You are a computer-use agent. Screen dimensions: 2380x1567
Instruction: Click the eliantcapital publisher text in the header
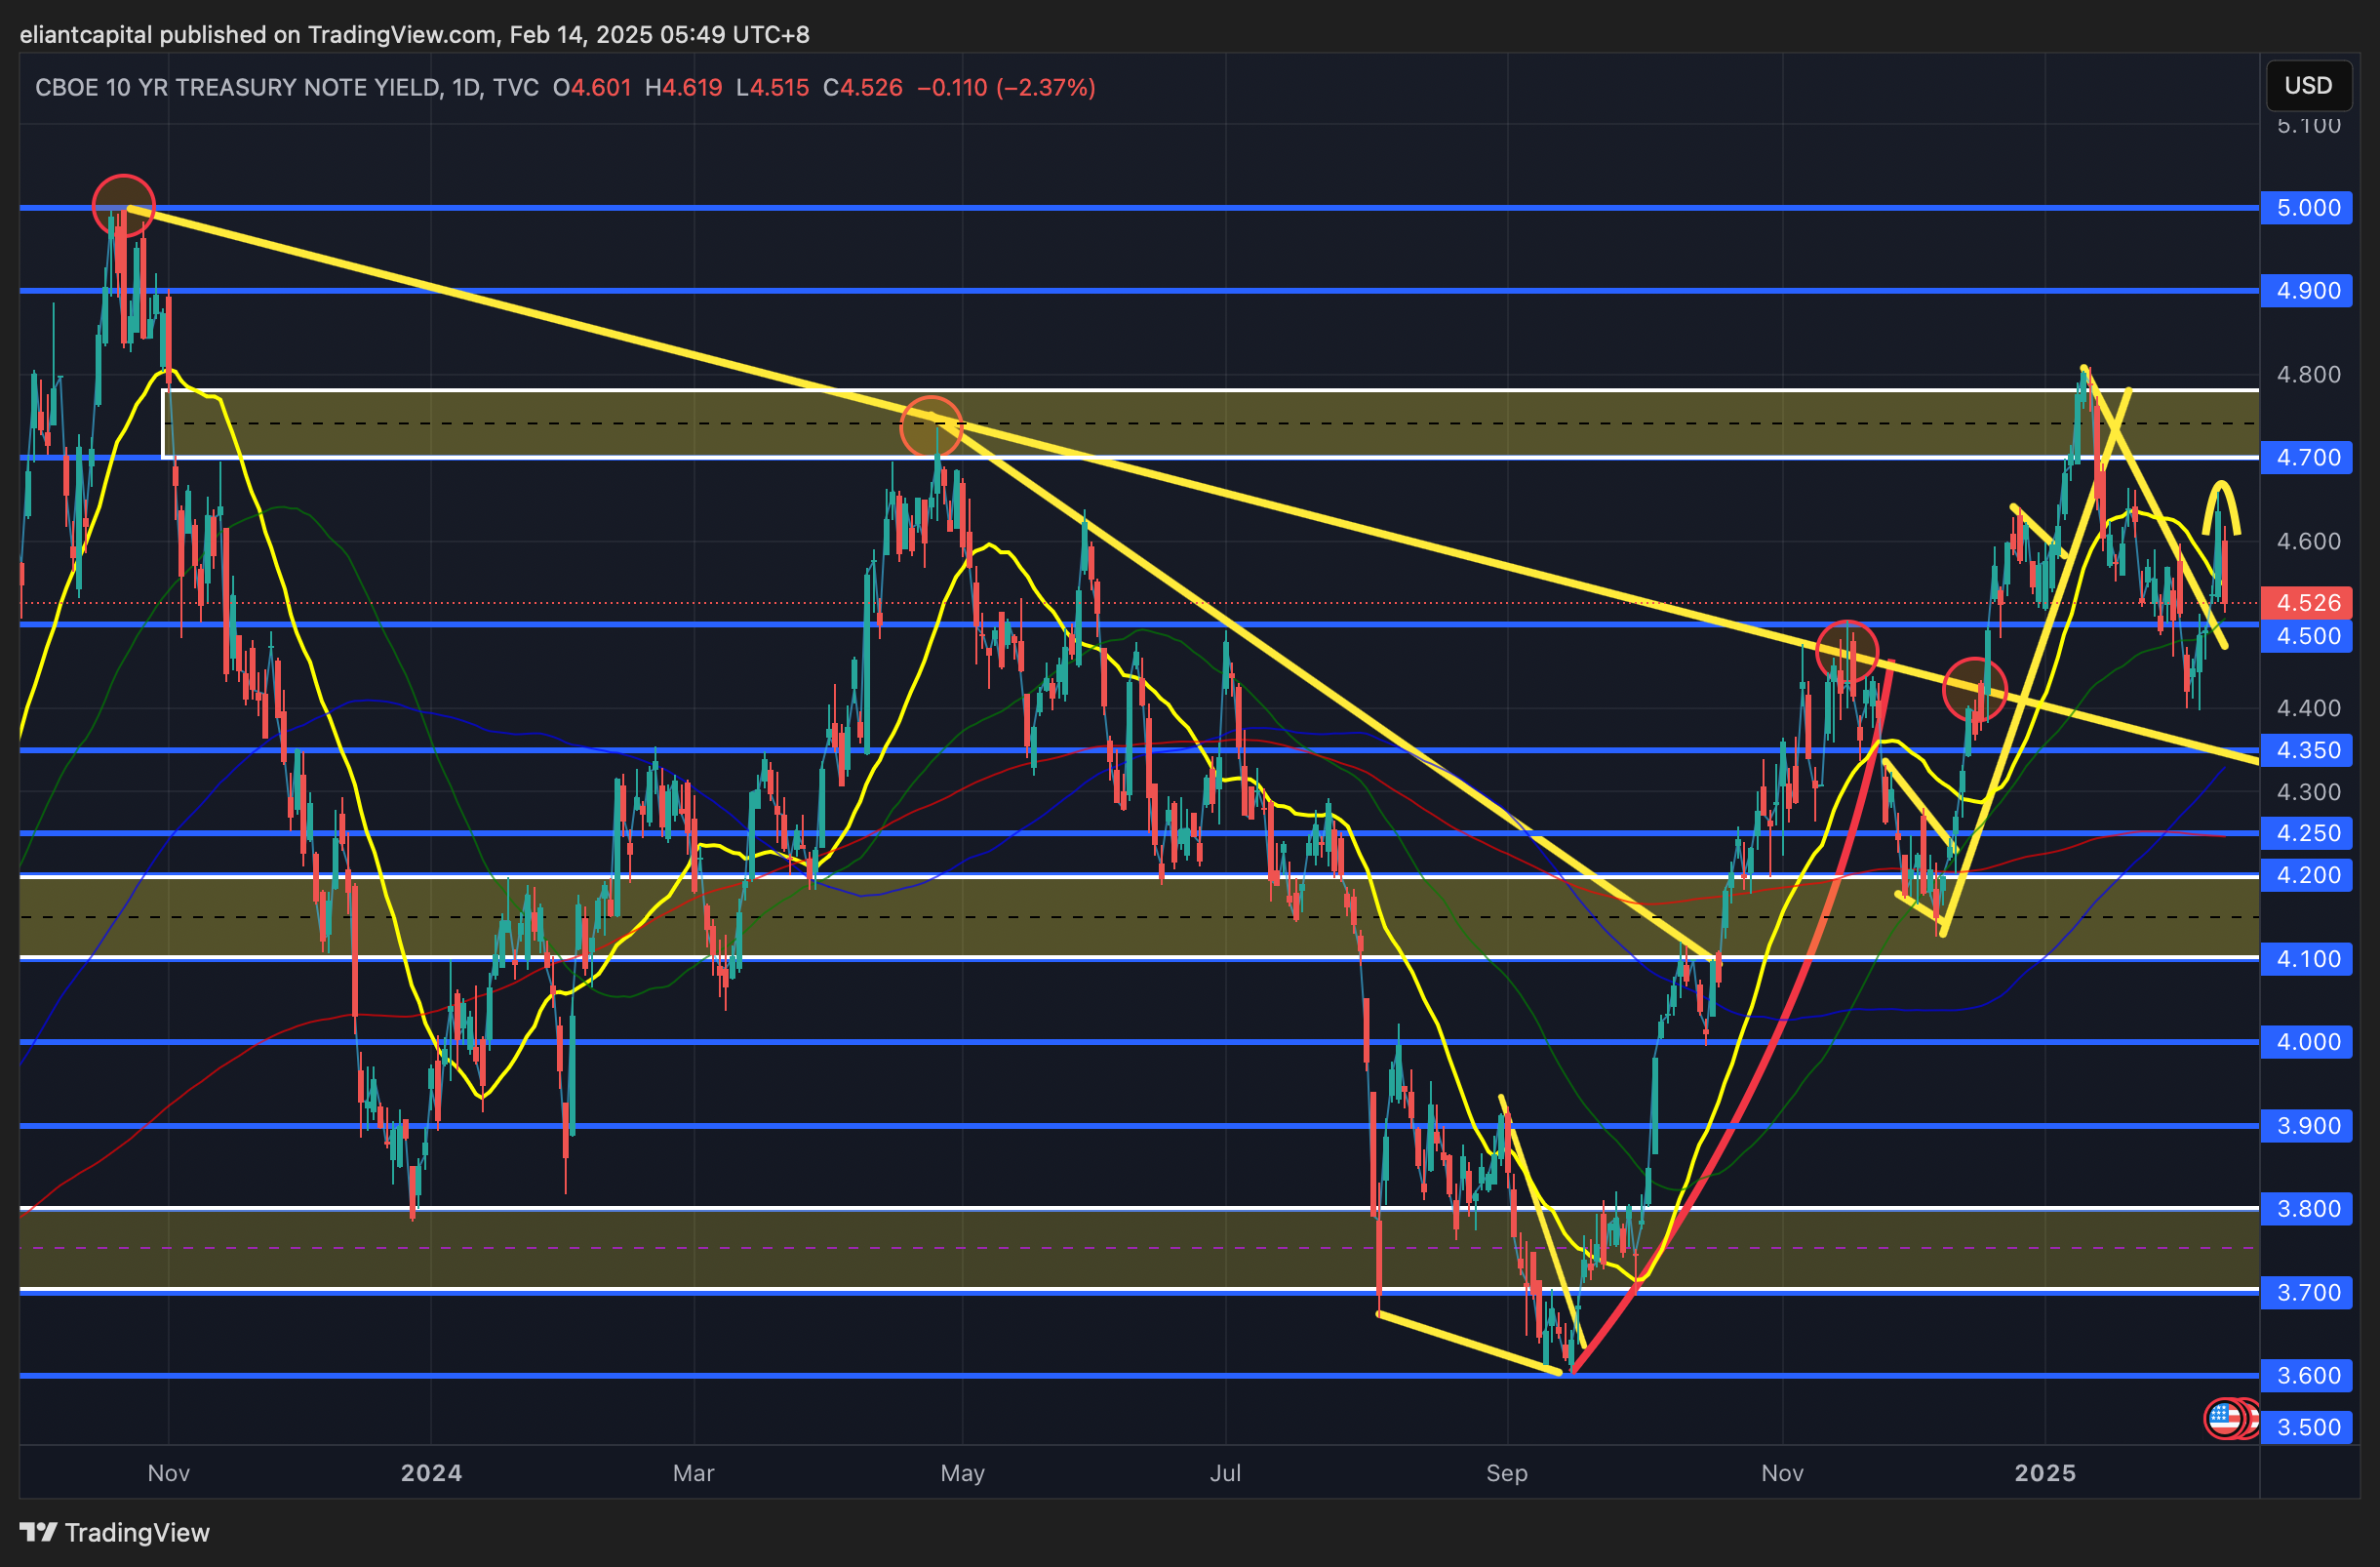[x=86, y=35]
